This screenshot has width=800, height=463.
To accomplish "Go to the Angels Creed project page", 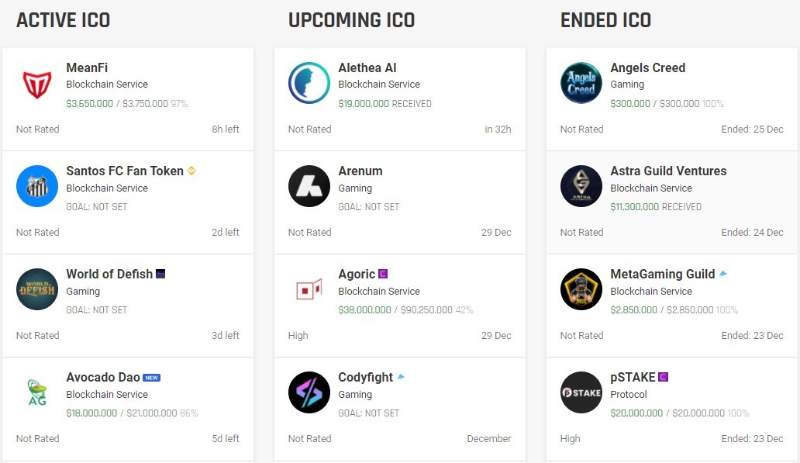I will click(x=647, y=68).
